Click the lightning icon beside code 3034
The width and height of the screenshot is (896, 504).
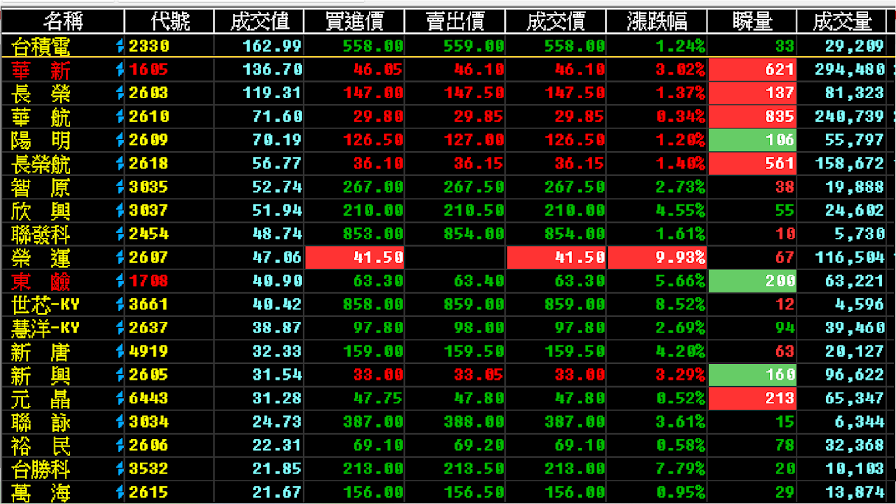click(x=120, y=422)
